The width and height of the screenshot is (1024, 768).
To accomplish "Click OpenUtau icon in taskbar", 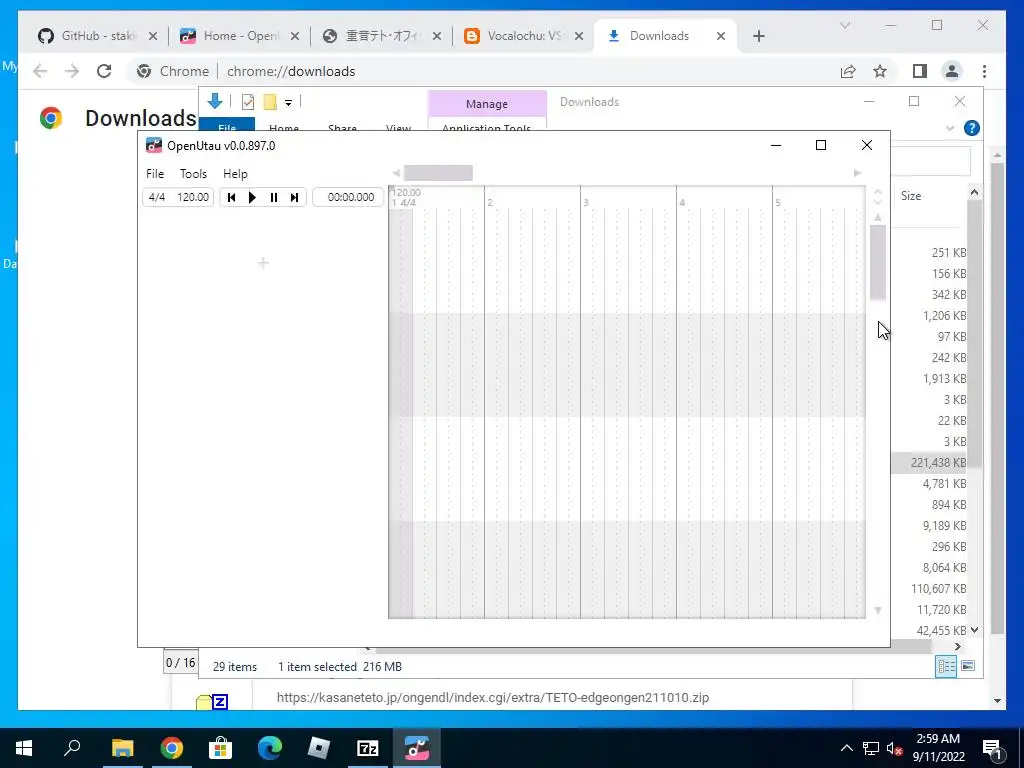I will [417, 748].
